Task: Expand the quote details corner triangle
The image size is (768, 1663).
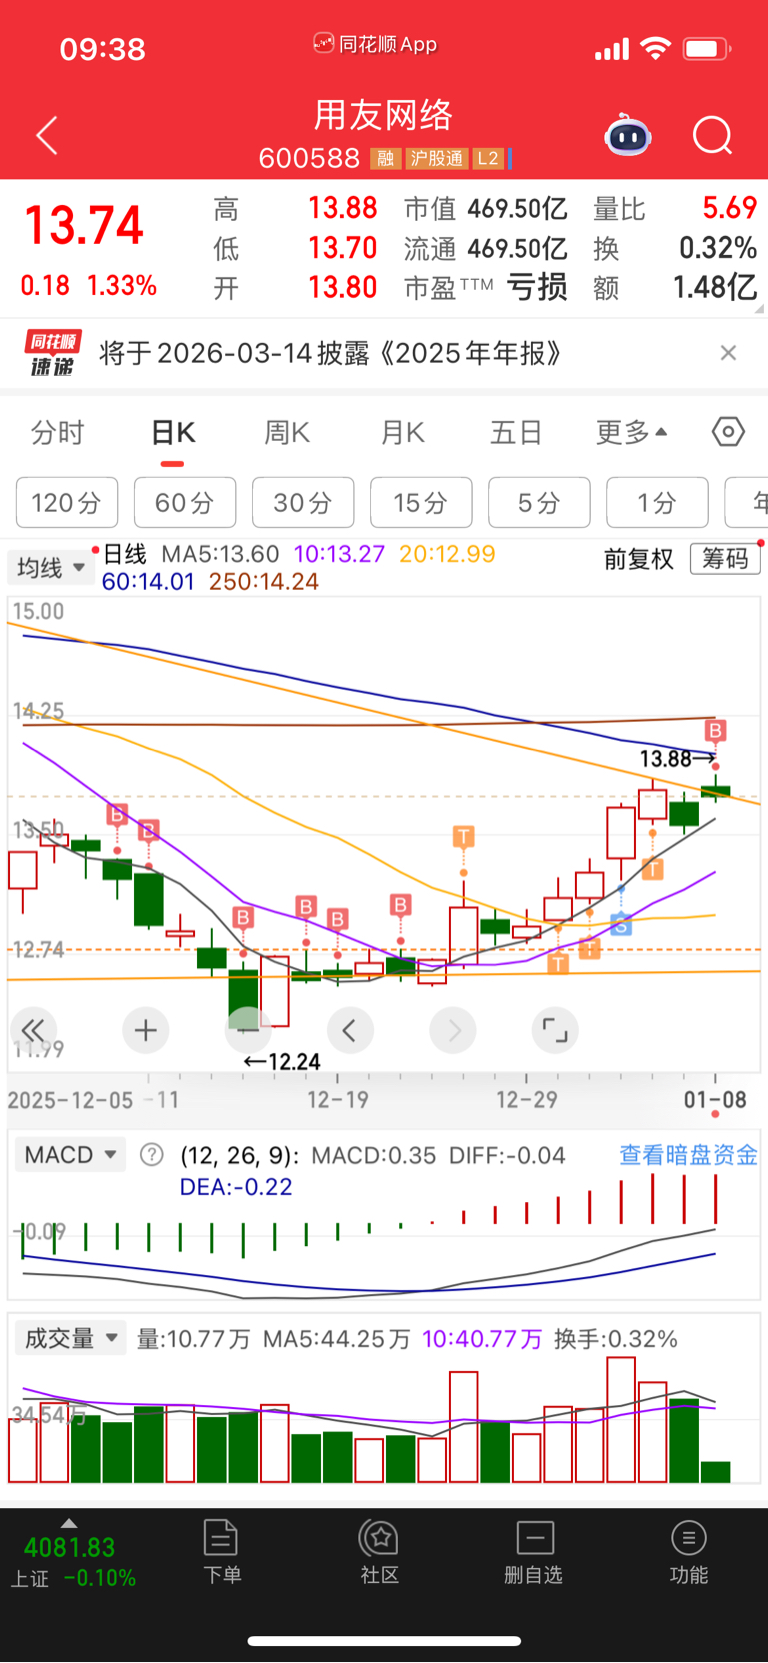Action: [758, 308]
